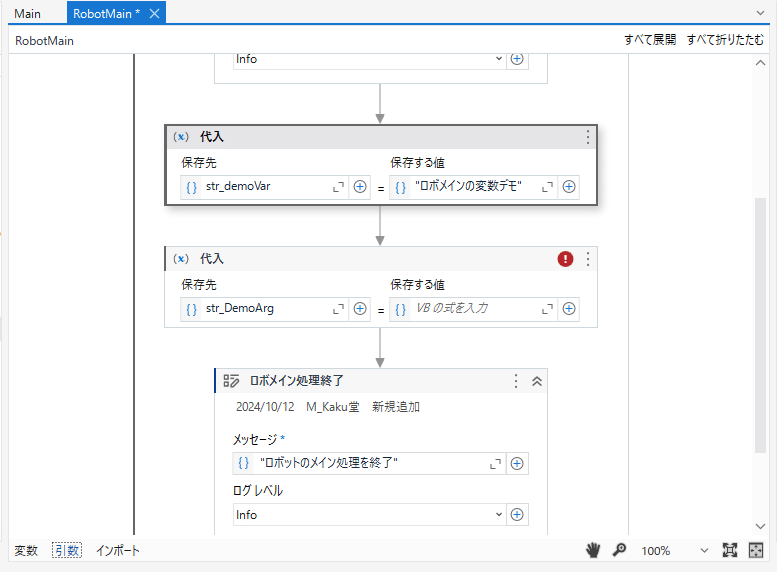
Task: Open the bottom ログ レベル Info dropdown
Action: 369,515
